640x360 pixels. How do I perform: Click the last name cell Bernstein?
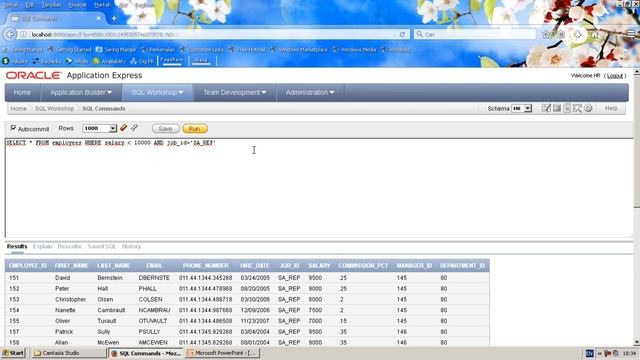[110, 278]
